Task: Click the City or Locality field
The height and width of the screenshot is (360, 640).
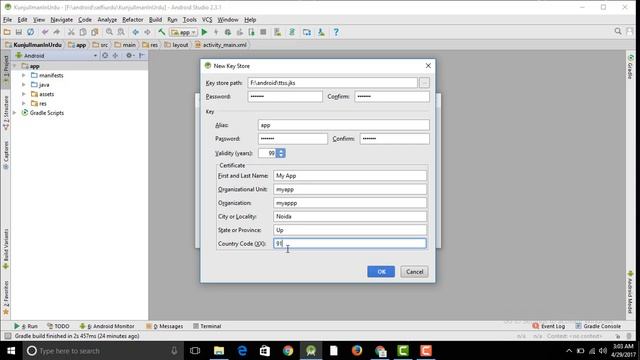Action: [x=350, y=216]
